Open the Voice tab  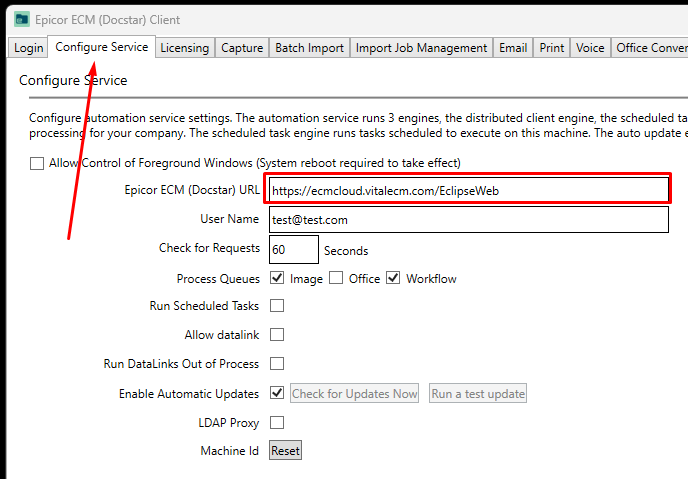tap(590, 47)
